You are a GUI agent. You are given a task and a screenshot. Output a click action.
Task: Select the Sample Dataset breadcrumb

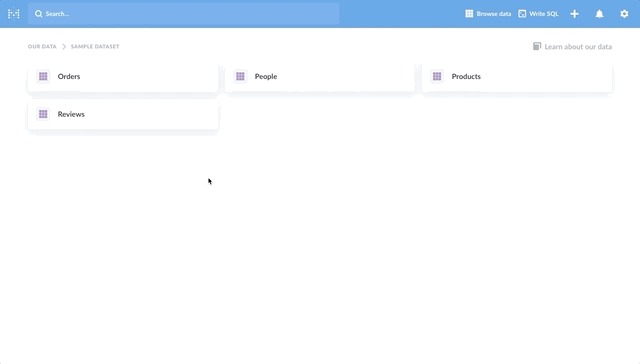tap(95, 47)
